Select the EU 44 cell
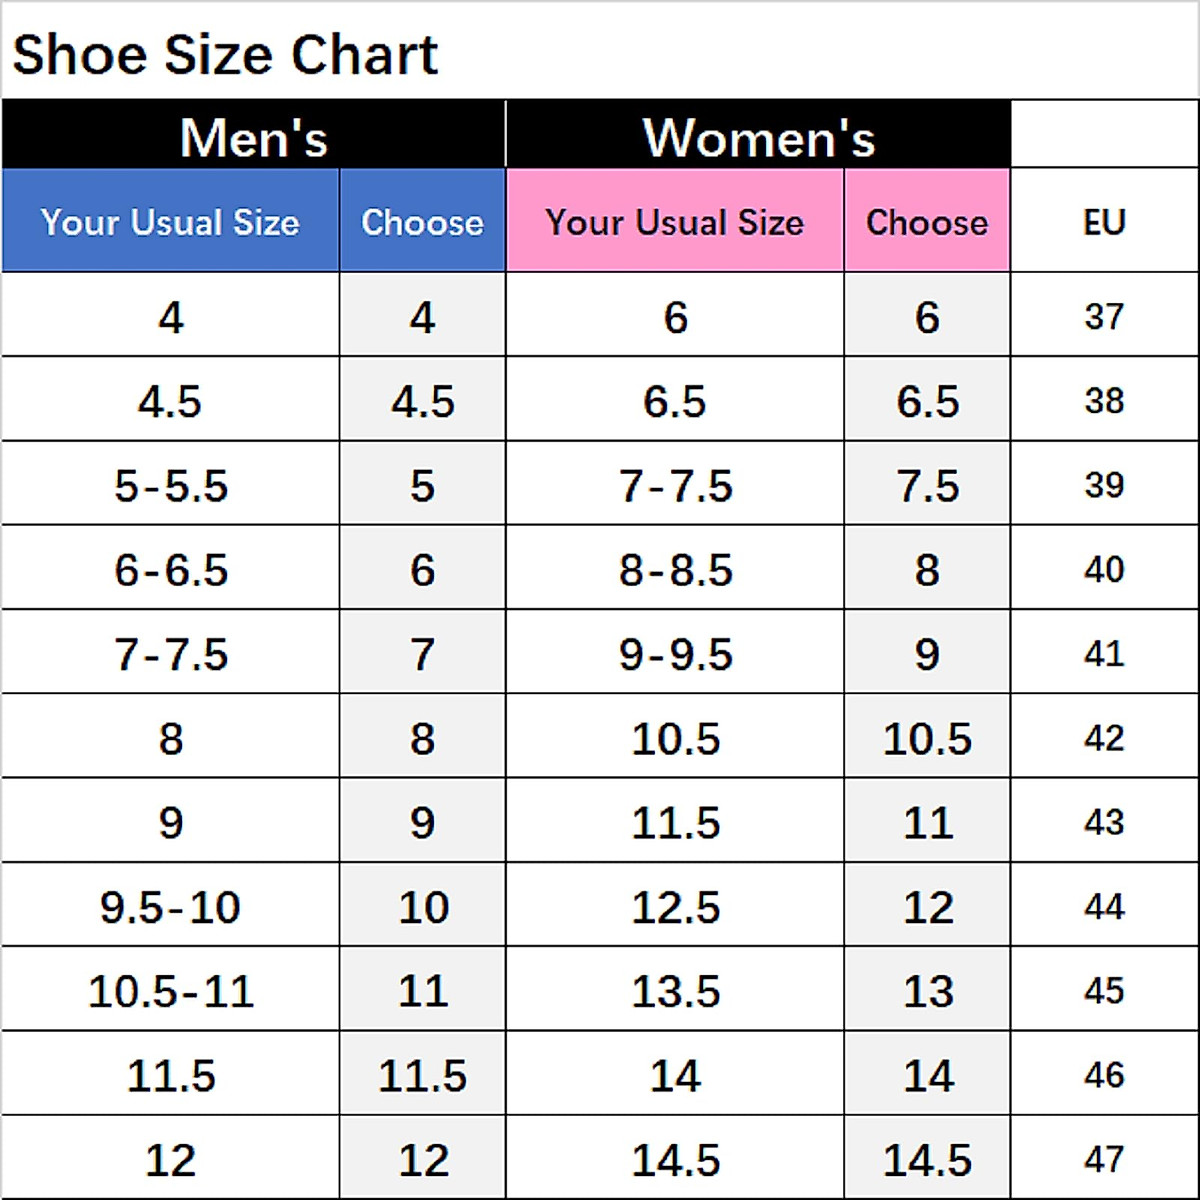This screenshot has width=1200, height=1200. pos(1104,907)
